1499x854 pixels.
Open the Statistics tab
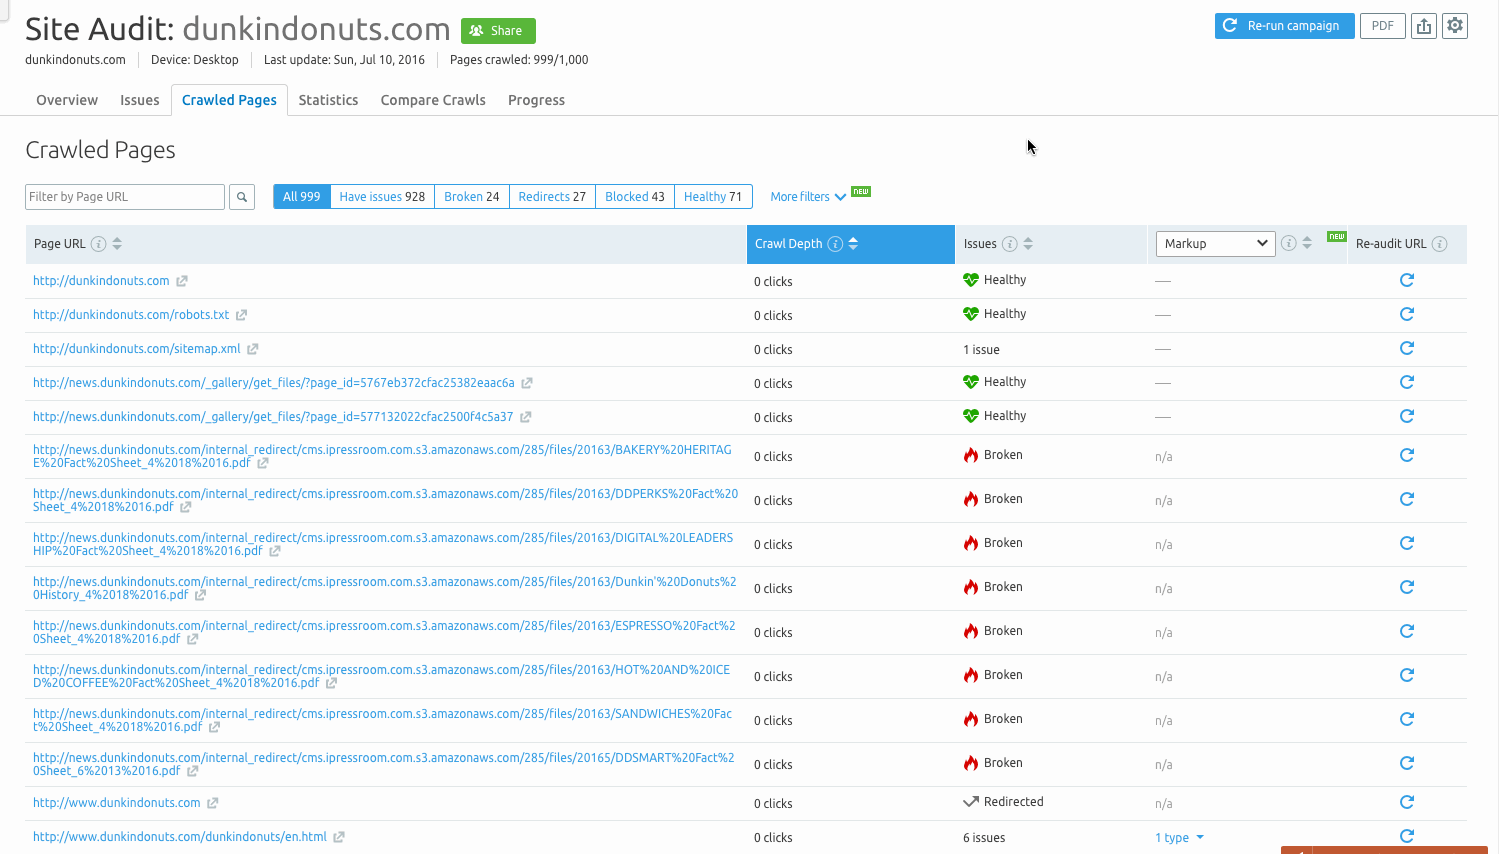pyautogui.click(x=328, y=100)
